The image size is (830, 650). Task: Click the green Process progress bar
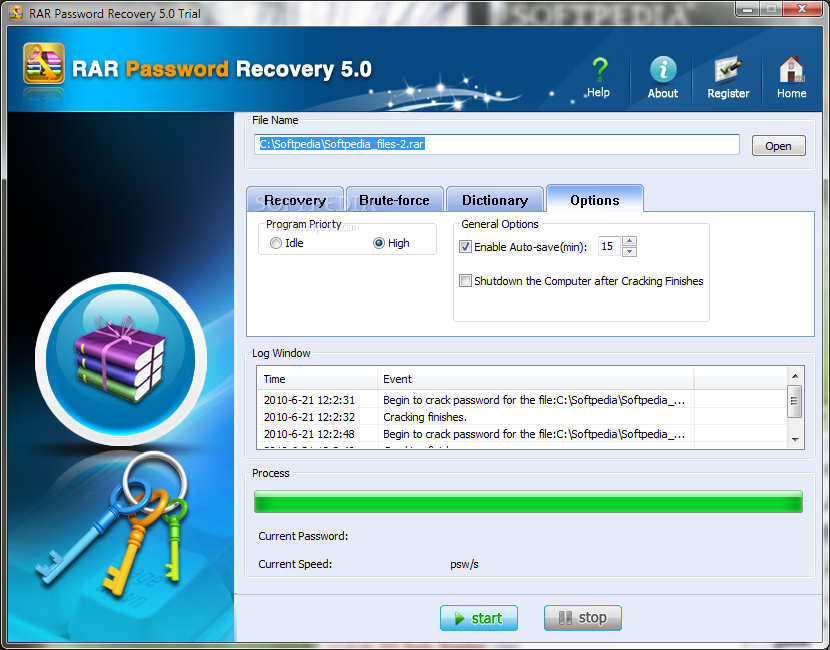click(x=528, y=502)
